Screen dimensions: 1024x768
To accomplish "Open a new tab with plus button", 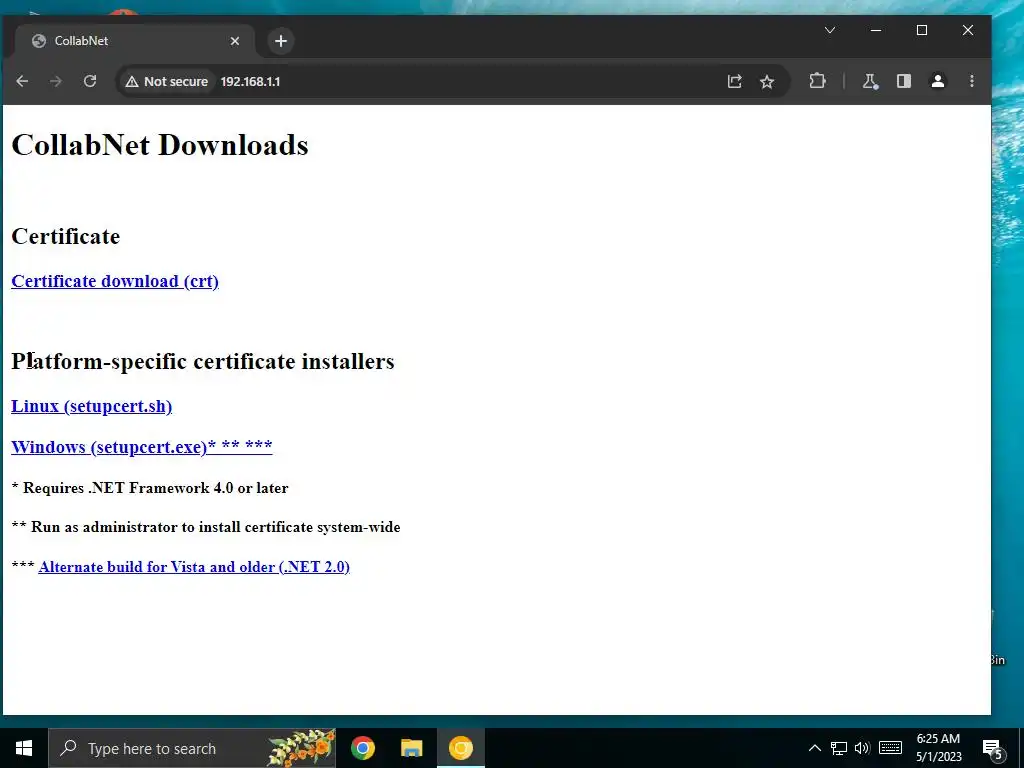I will click(281, 41).
